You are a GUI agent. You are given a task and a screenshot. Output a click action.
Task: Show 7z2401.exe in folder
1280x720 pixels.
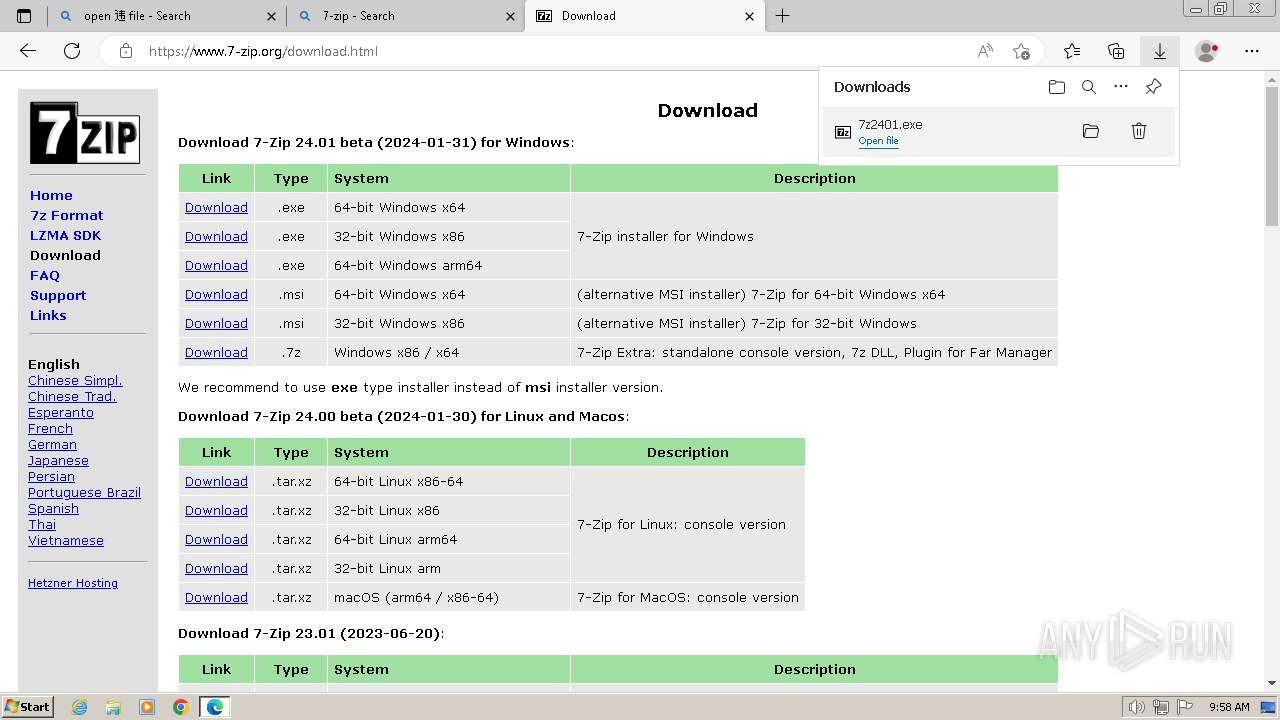pyautogui.click(x=1091, y=131)
